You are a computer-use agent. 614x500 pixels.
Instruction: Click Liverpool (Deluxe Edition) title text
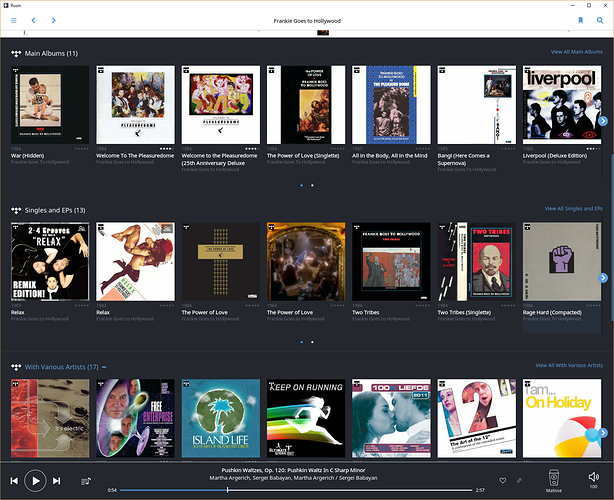point(555,155)
